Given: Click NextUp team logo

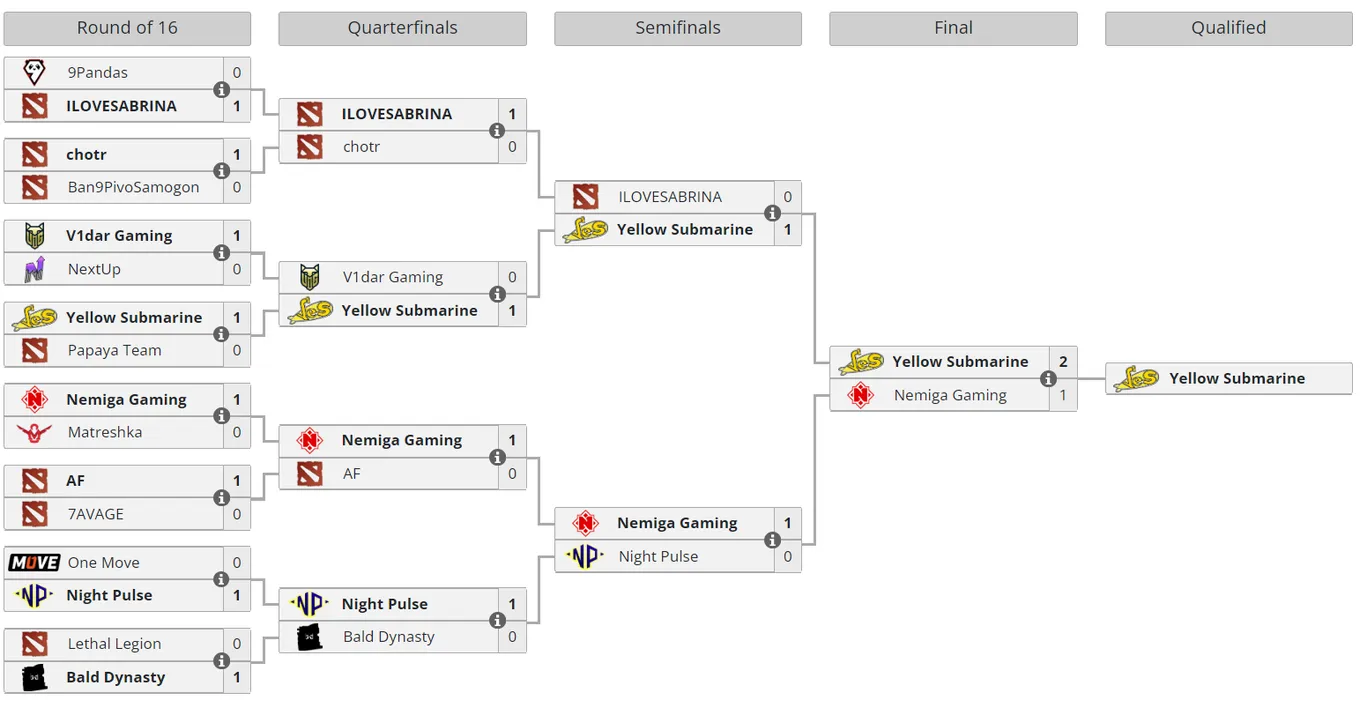Looking at the screenshot, I should [x=35, y=269].
